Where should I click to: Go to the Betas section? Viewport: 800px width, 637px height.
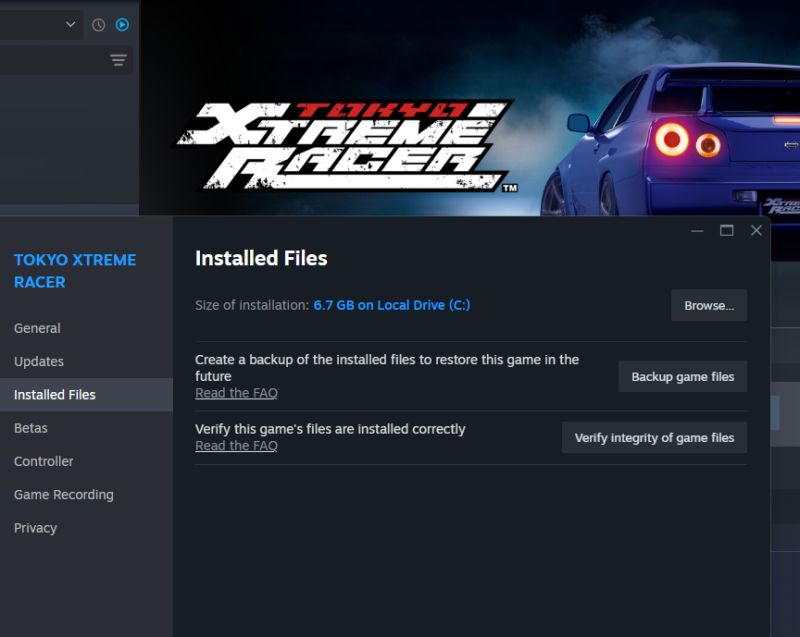[x=31, y=428]
